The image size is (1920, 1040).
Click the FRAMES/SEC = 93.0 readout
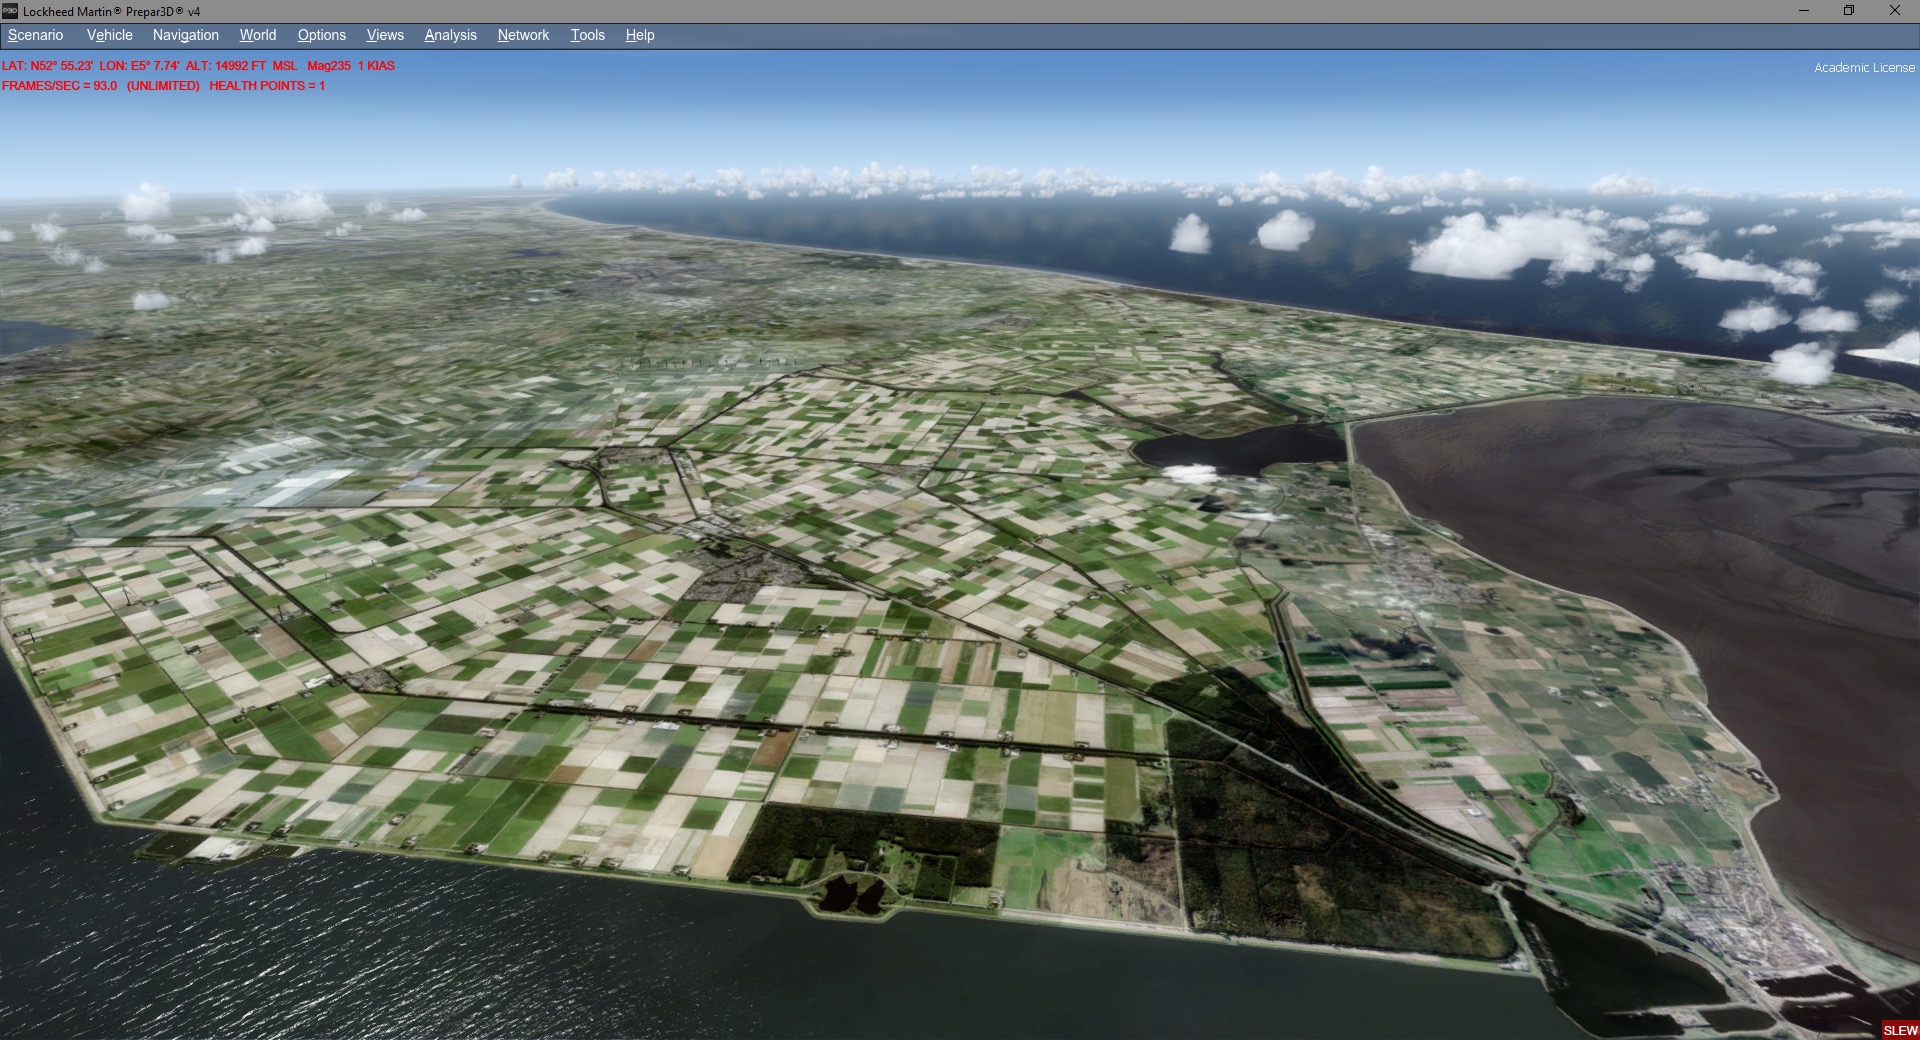(x=59, y=86)
